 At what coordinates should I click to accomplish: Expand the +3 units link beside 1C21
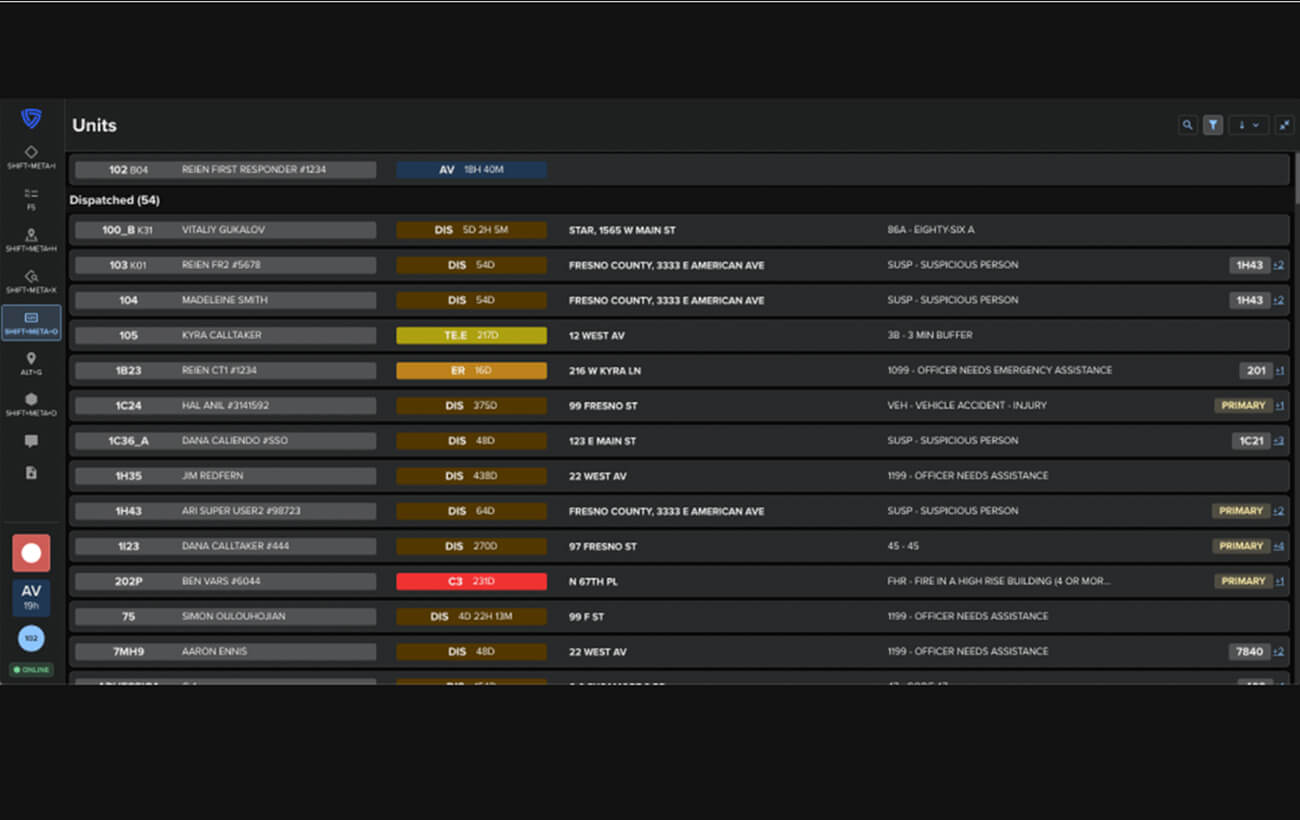[1278, 441]
